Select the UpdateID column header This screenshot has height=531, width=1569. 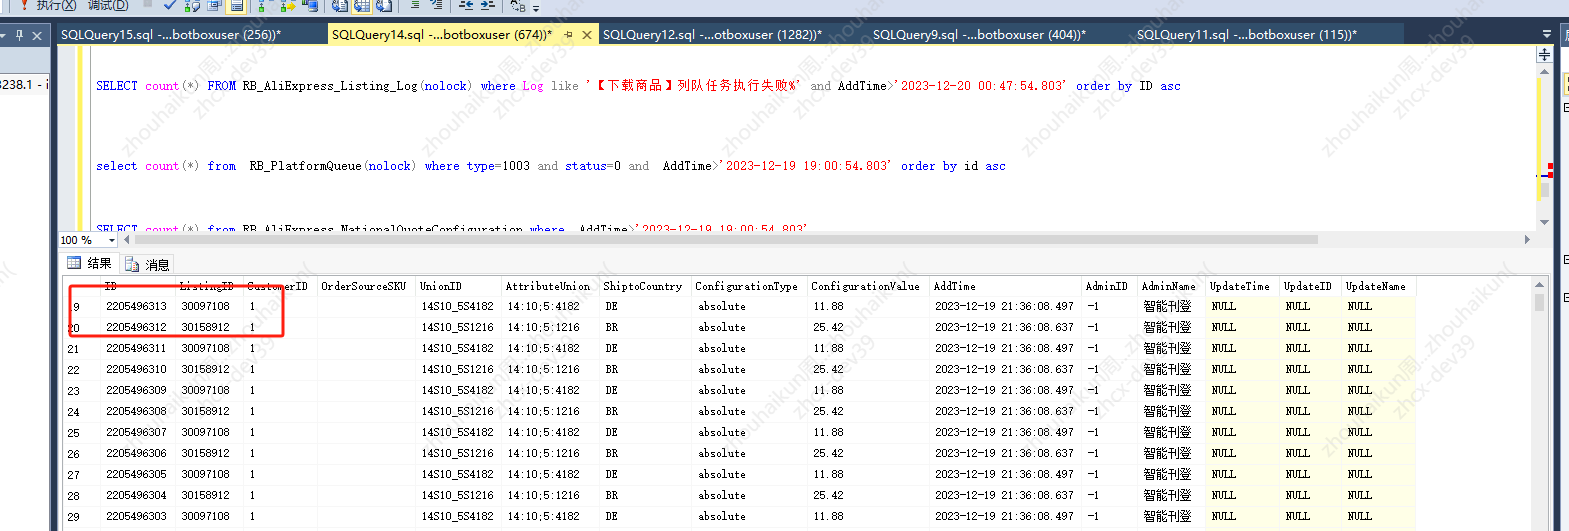tap(1308, 286)
